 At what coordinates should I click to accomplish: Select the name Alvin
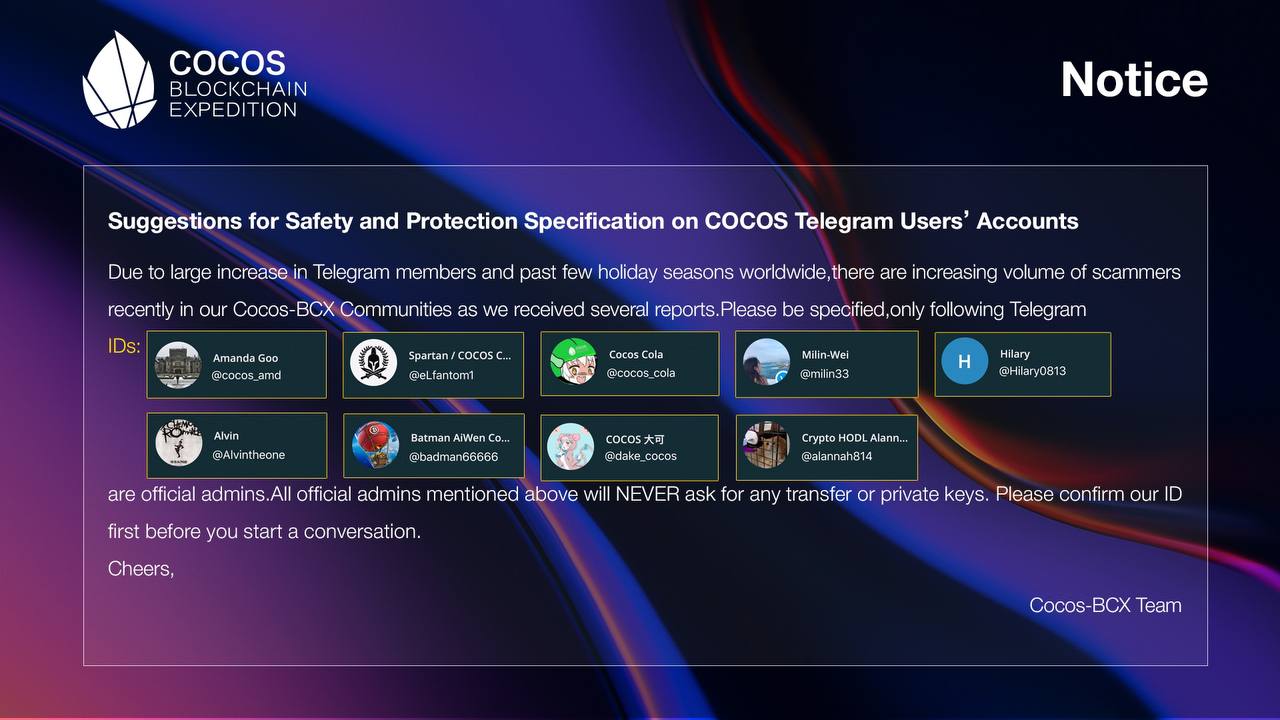226,436
